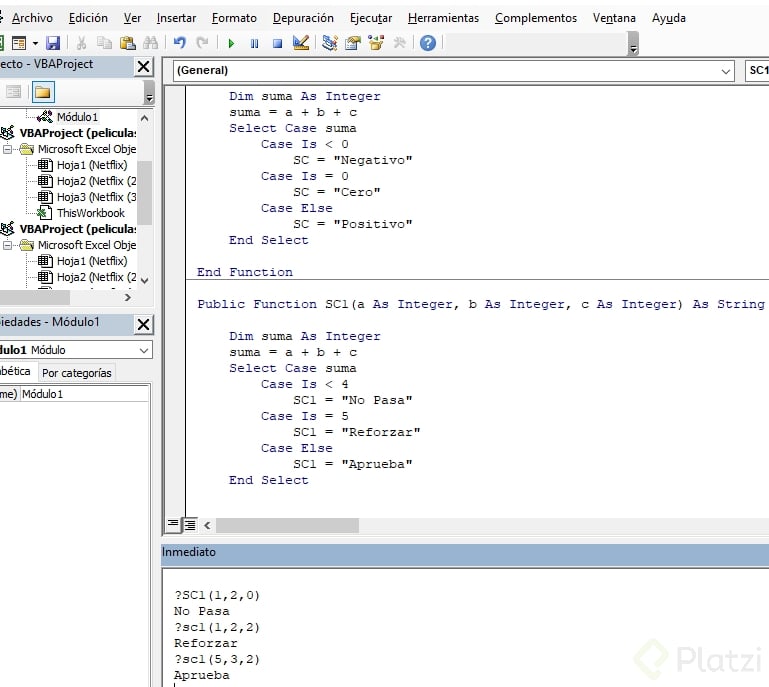Viewport: 769px width, 687px height.
Task: Save the project with the floppy disk icon
Action: coord(53,43)
